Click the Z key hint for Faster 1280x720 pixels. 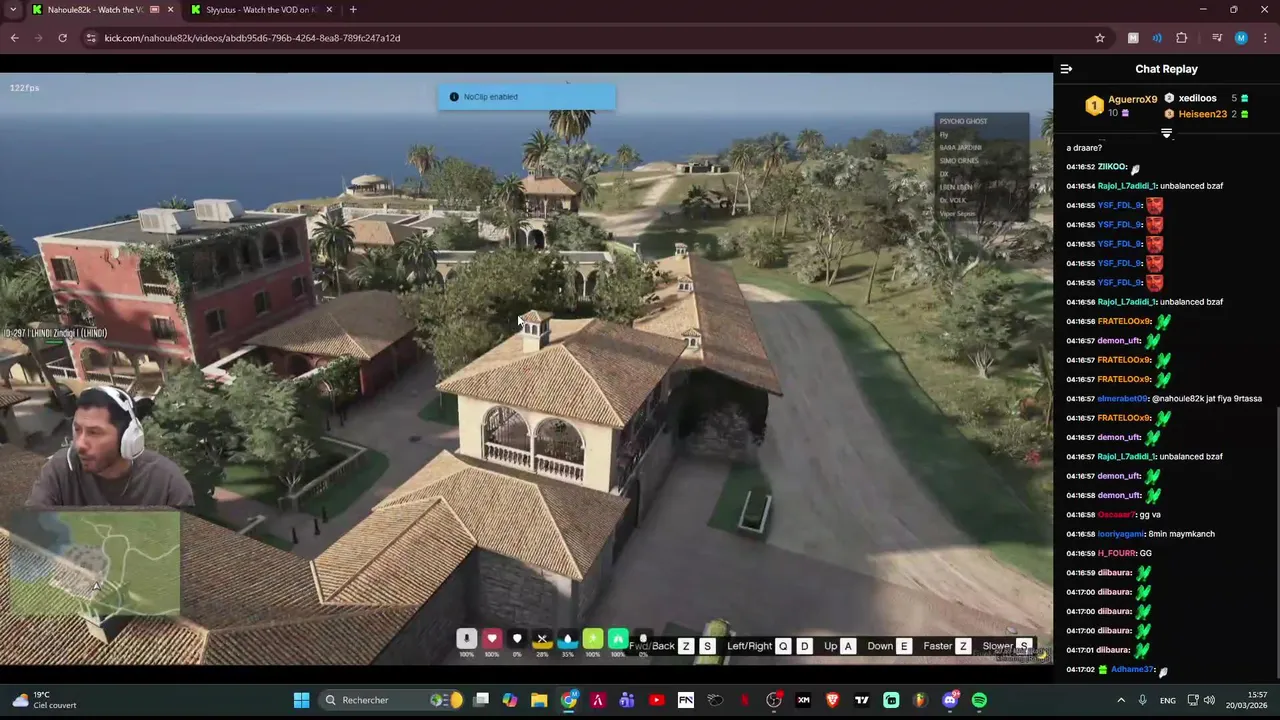963,647
